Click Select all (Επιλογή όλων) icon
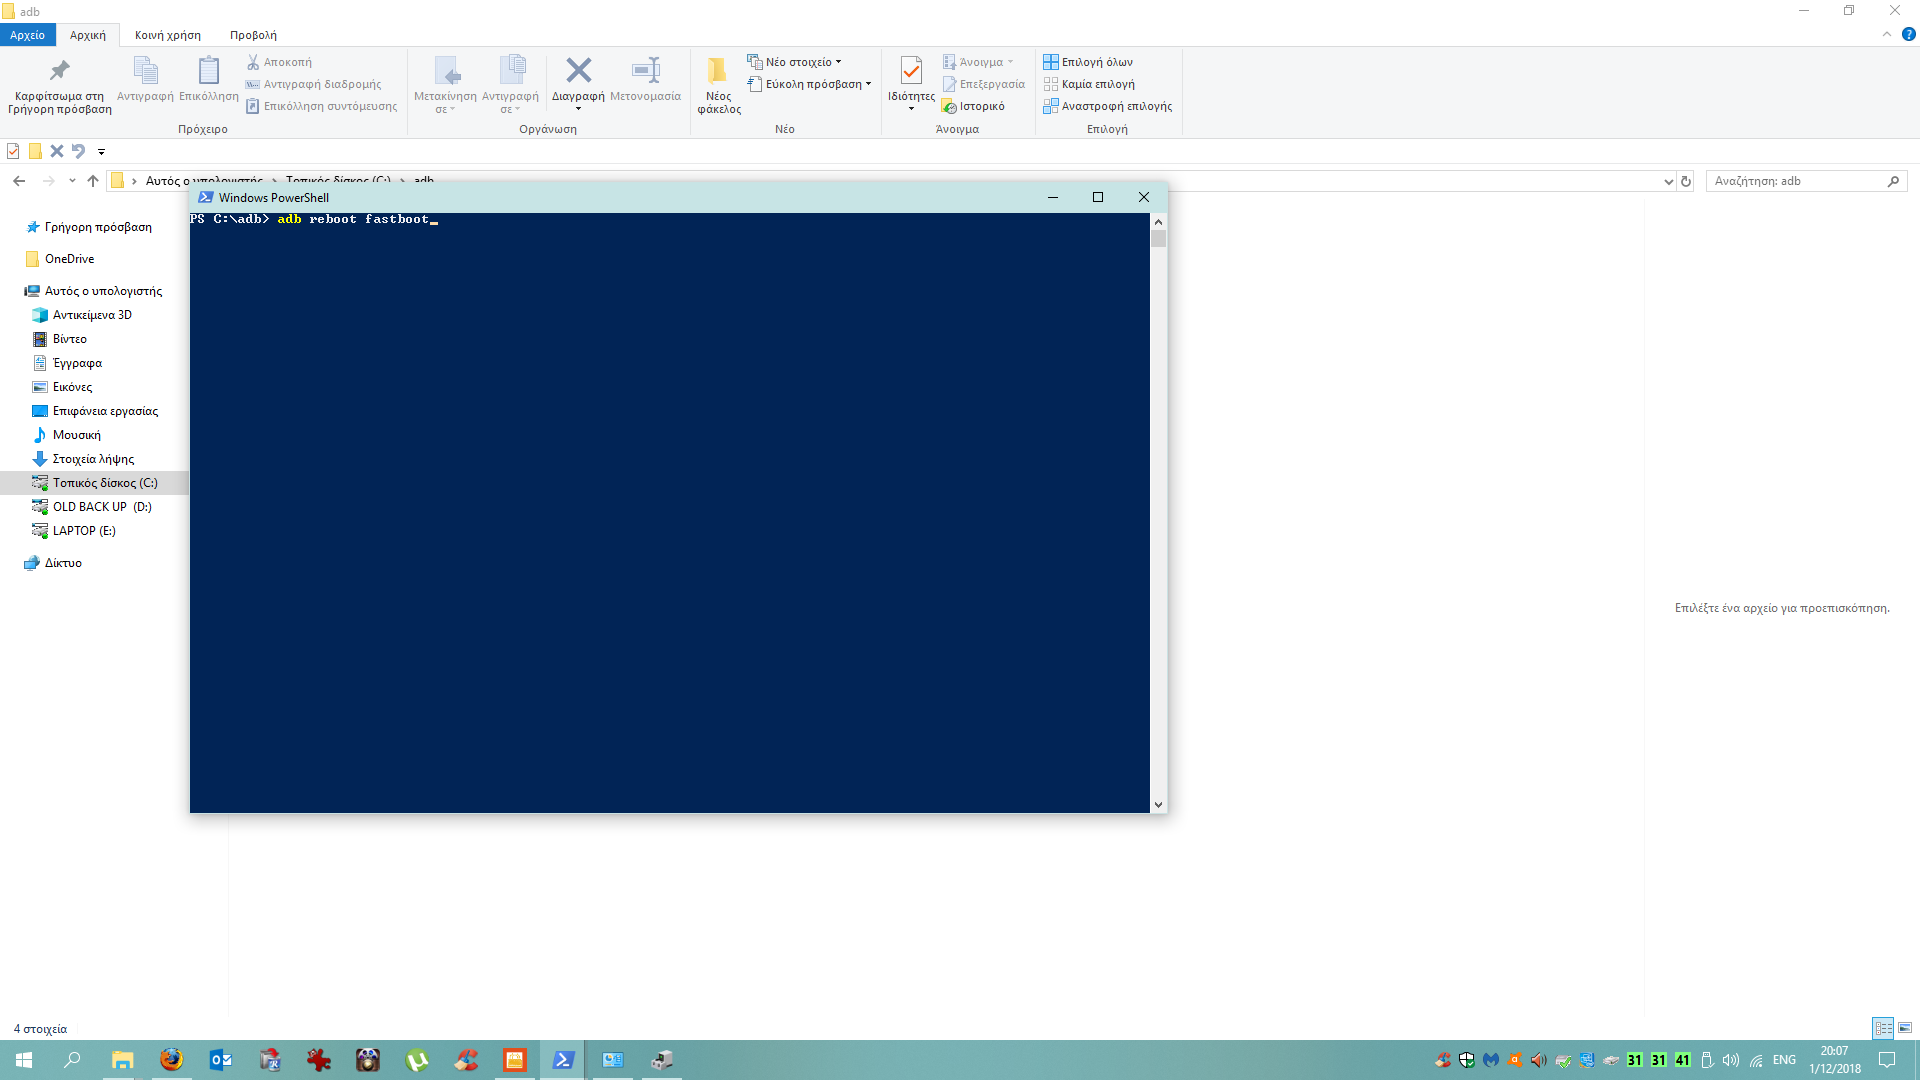This screenshot has width=1920, height=1080. [1051, 62]
